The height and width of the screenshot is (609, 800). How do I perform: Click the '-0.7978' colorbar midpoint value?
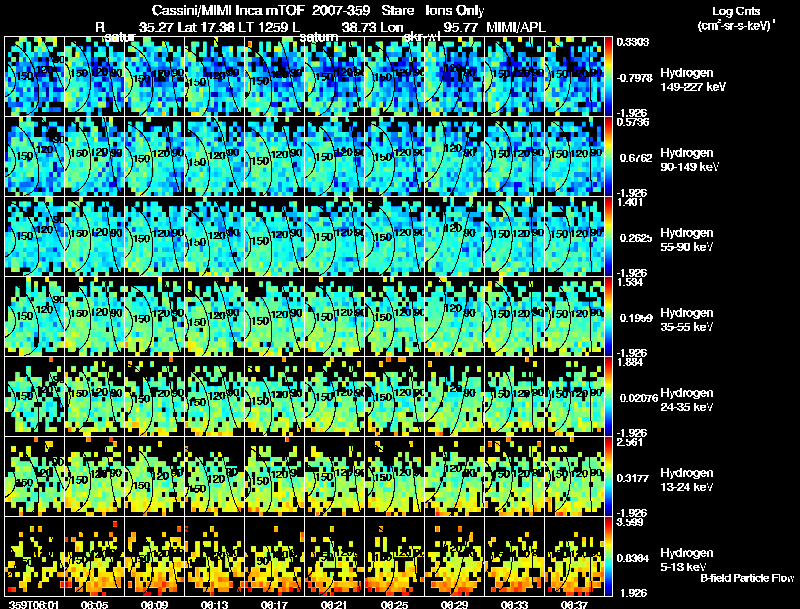click(x=635, y=78)
